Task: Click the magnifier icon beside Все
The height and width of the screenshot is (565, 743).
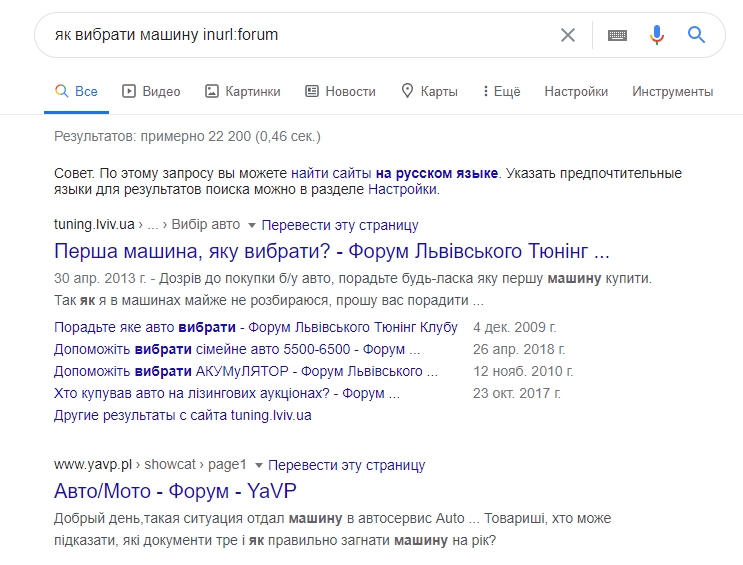Action: pyautogui.click(x=61, y=91)
